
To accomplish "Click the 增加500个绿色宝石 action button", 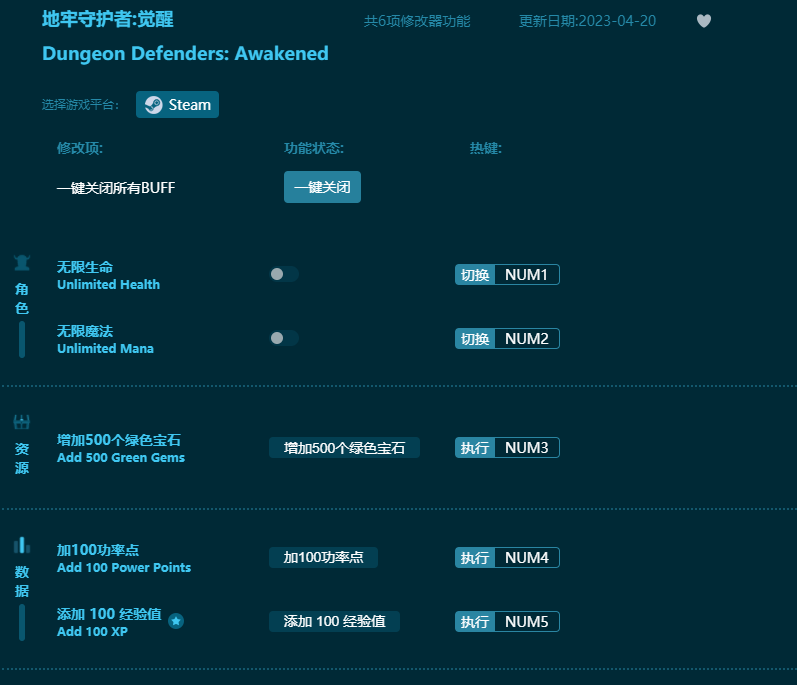I will click(x=344, y=448).
